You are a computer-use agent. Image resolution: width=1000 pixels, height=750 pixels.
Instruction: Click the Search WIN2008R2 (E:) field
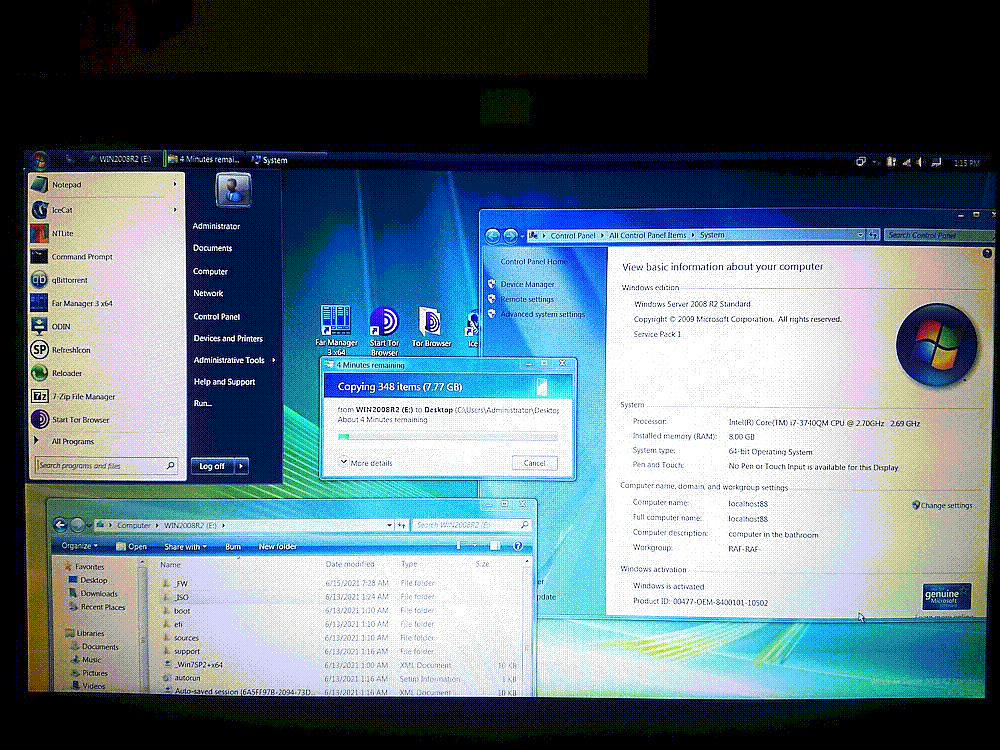(471, 525)
